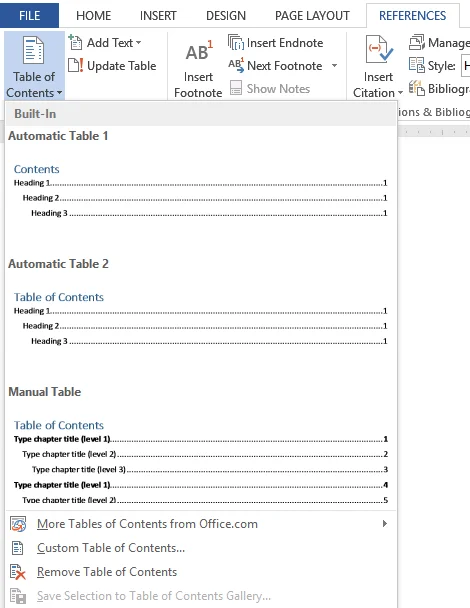
Task: Click the Manage Sources label
Action: click(449, 43)
